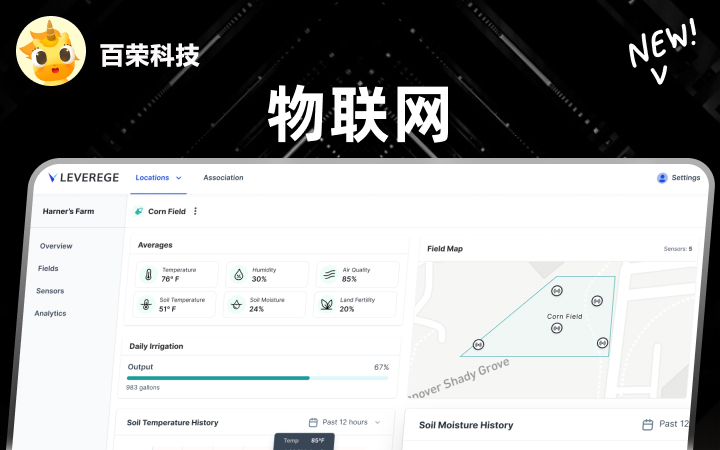Click the Air Quality wind icon

click(x=328, y=274)
